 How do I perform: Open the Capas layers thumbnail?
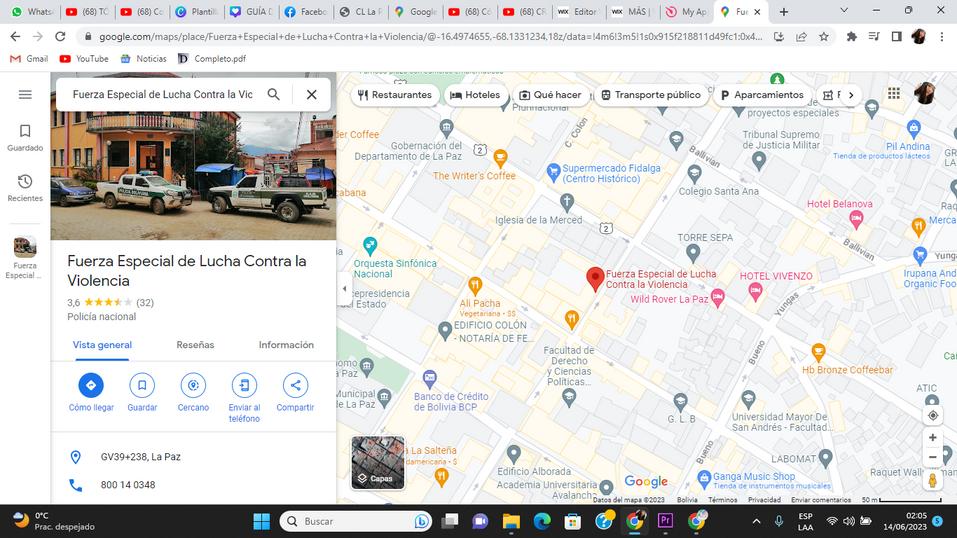coord(378,462)
